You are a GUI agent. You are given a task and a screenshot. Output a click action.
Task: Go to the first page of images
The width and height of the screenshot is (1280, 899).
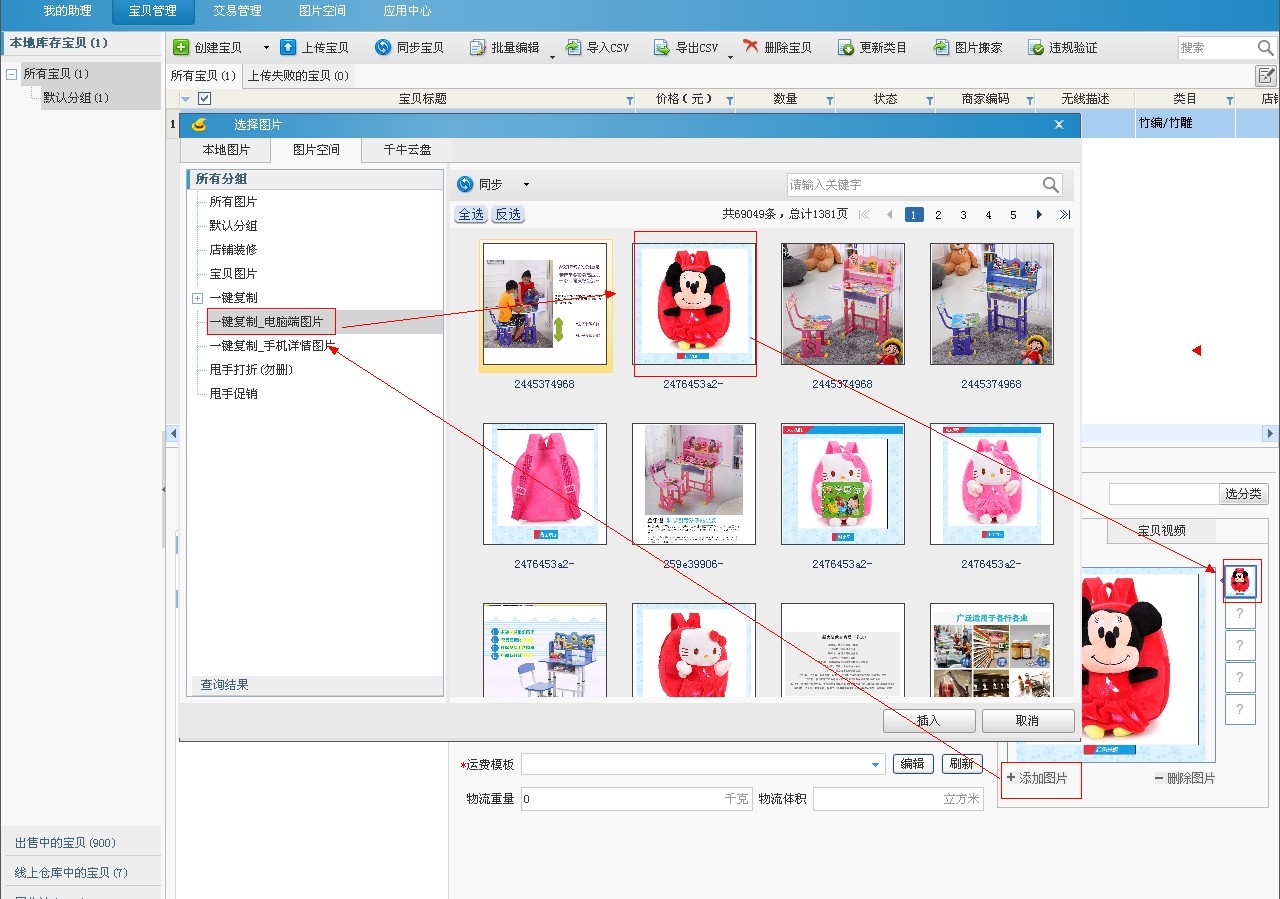click(864, 215)
